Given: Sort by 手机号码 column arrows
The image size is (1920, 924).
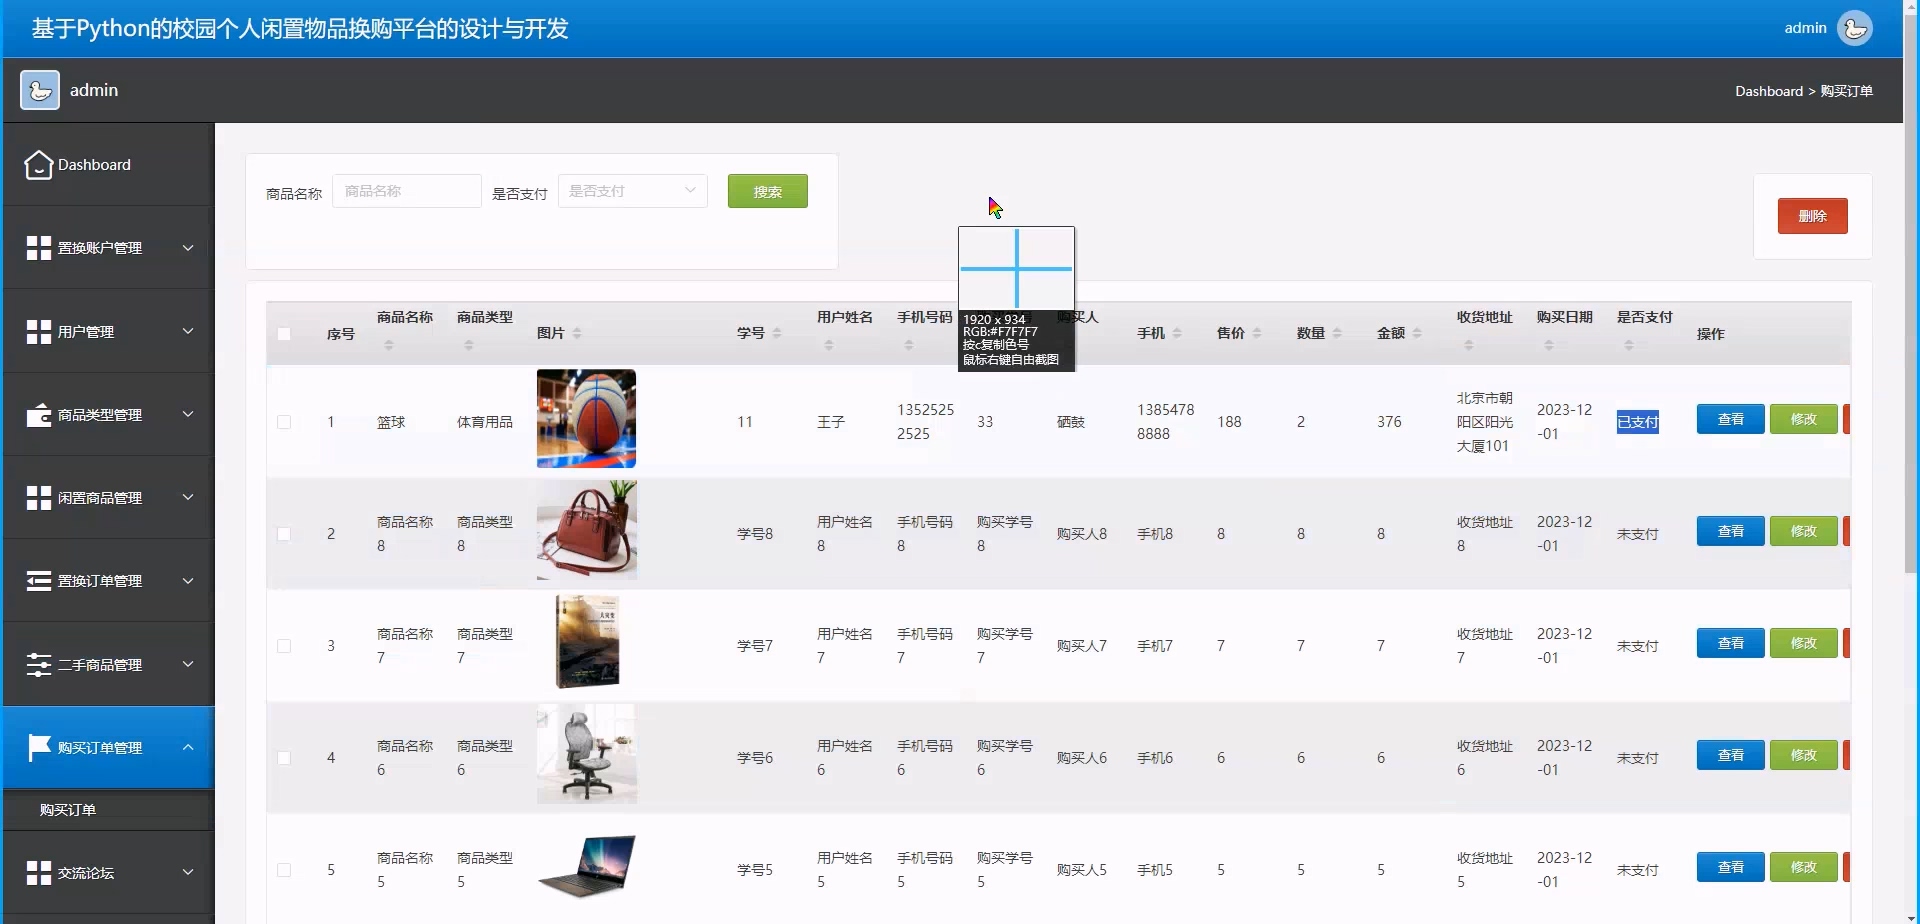Looking at the screenshot, I should [x=909, y=345].
